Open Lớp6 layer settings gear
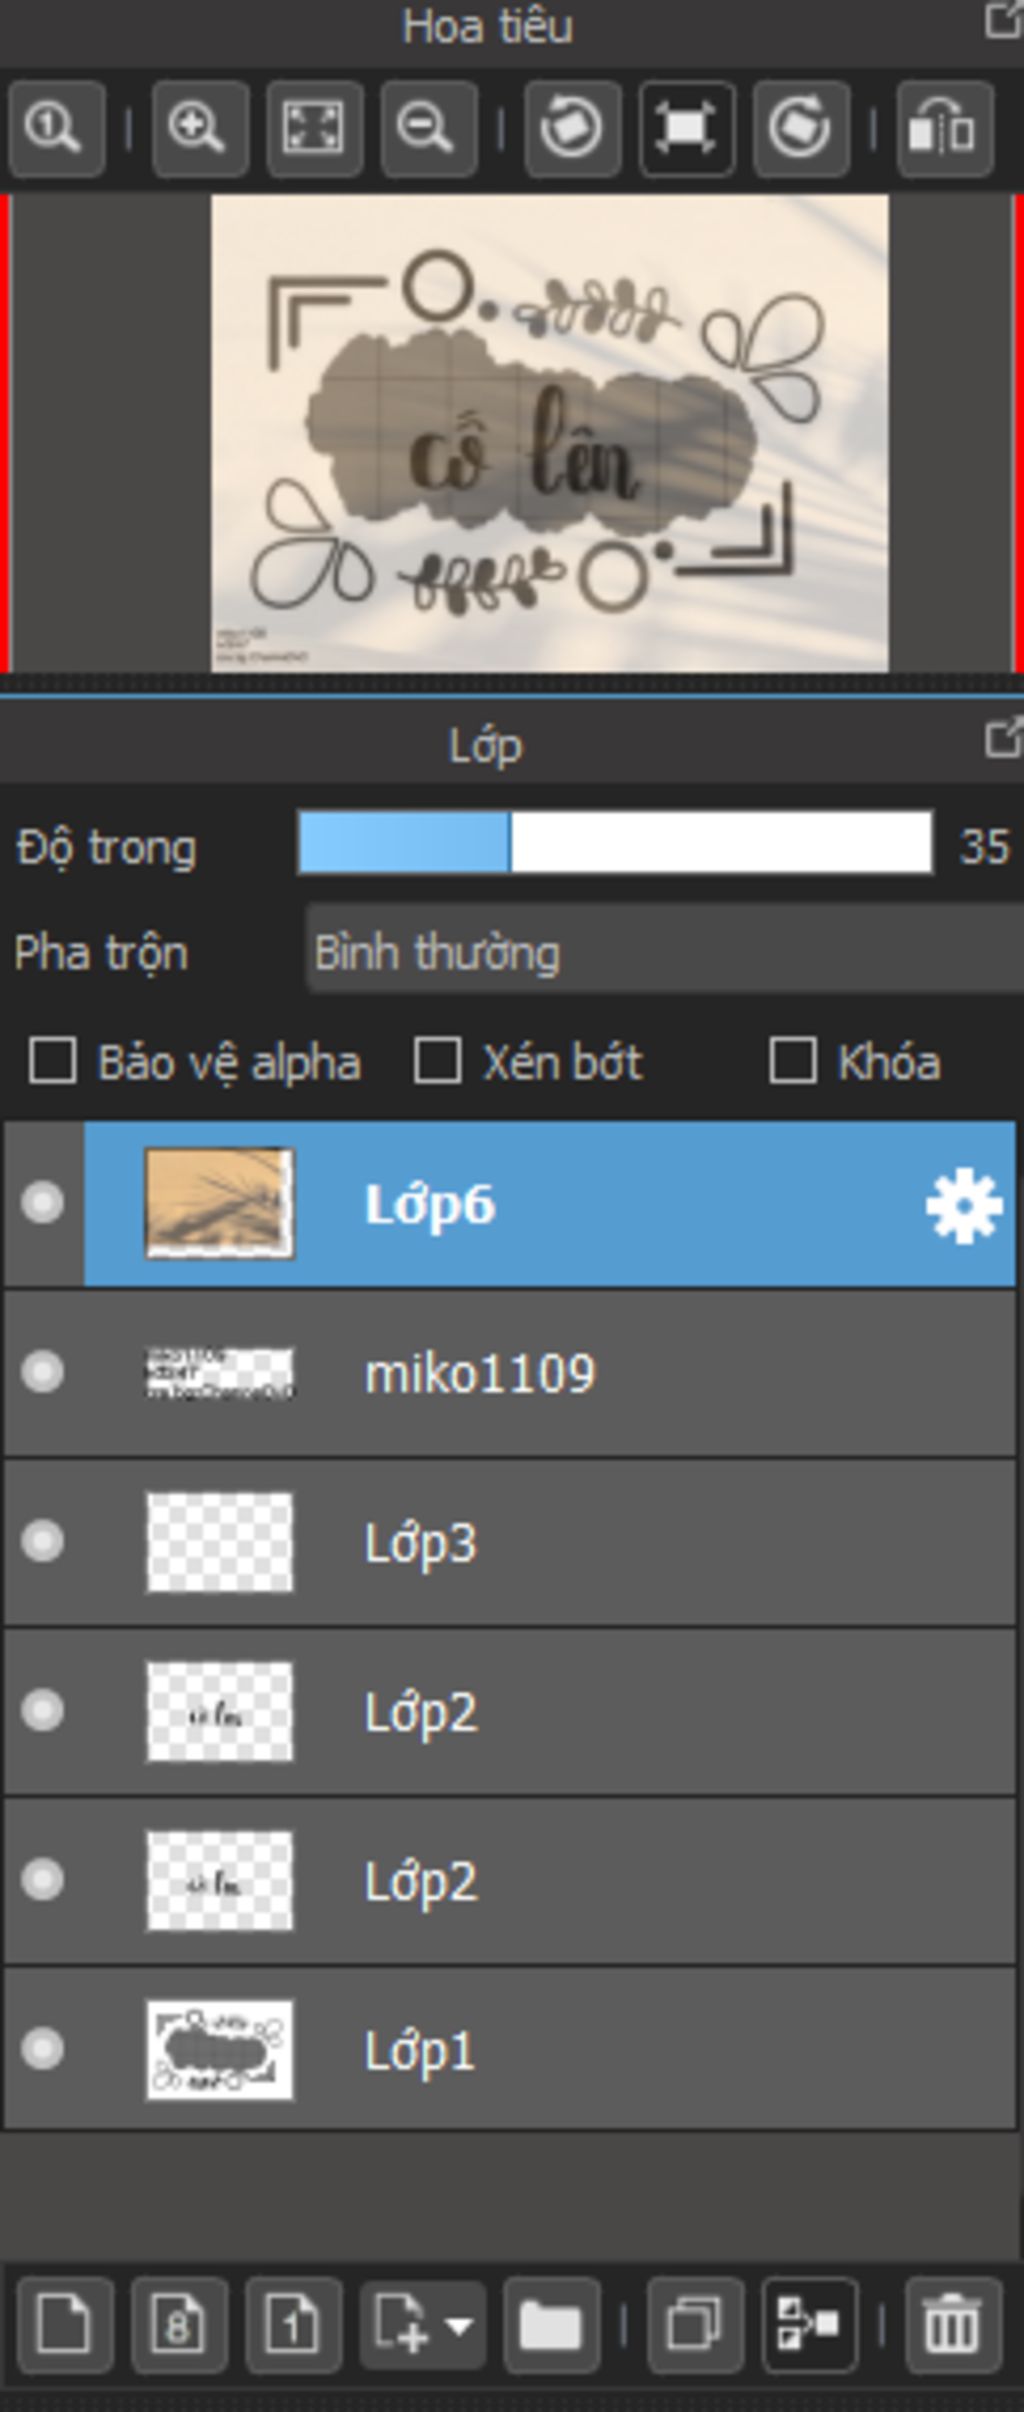 [x=963, y=1205]
